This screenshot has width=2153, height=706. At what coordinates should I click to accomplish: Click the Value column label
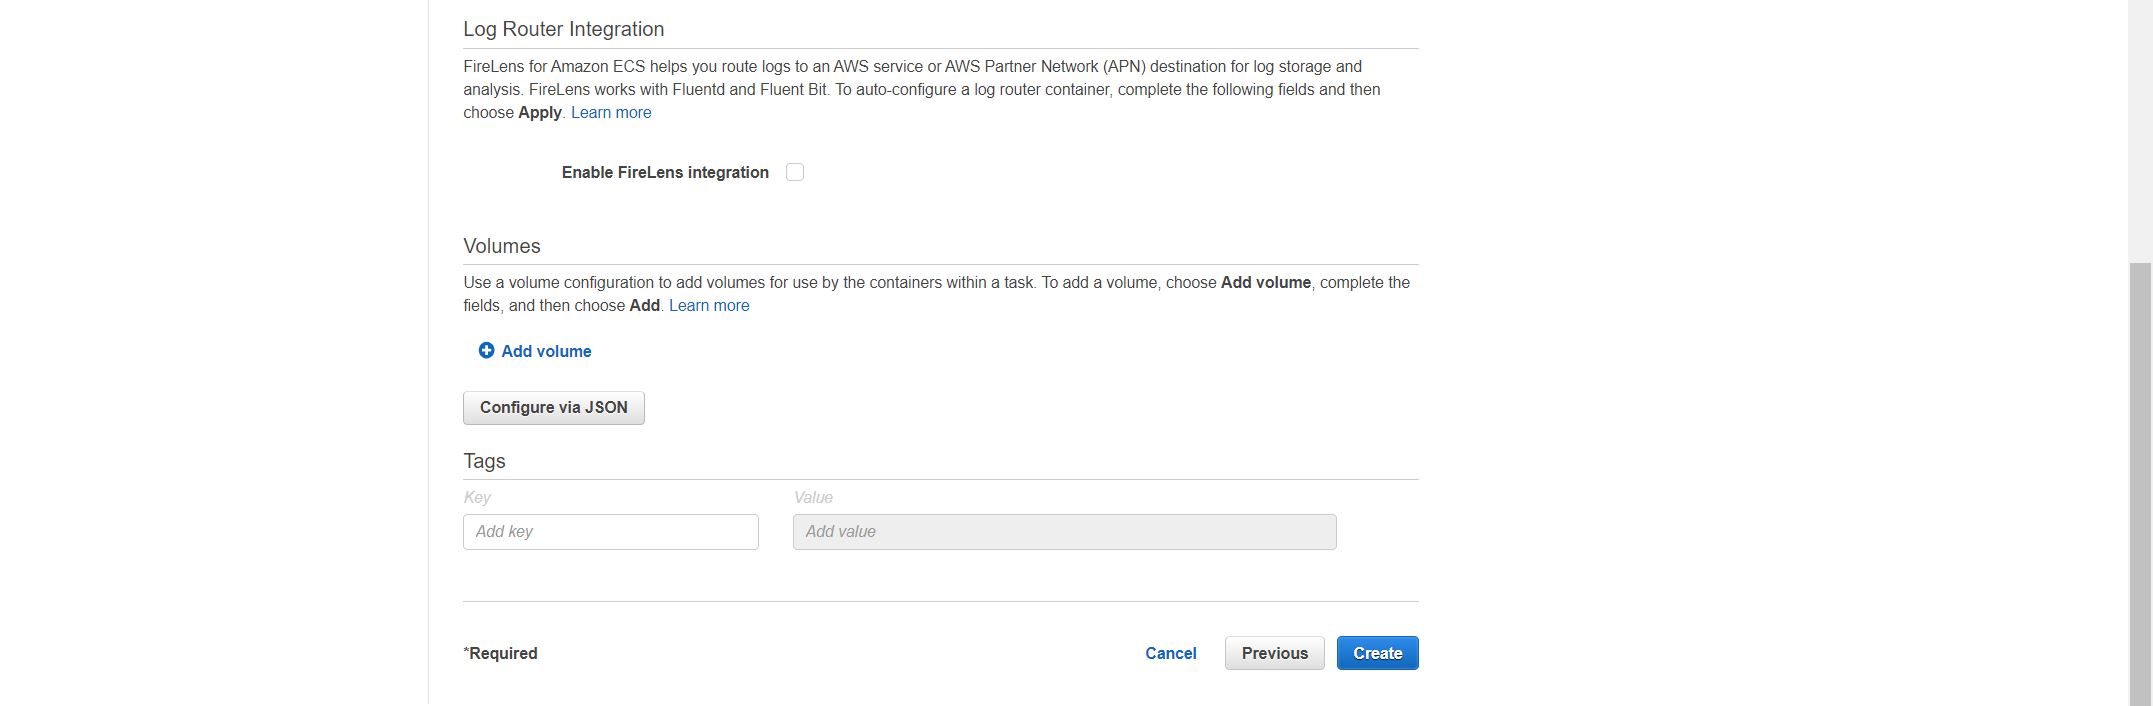(x=813, y=497)
